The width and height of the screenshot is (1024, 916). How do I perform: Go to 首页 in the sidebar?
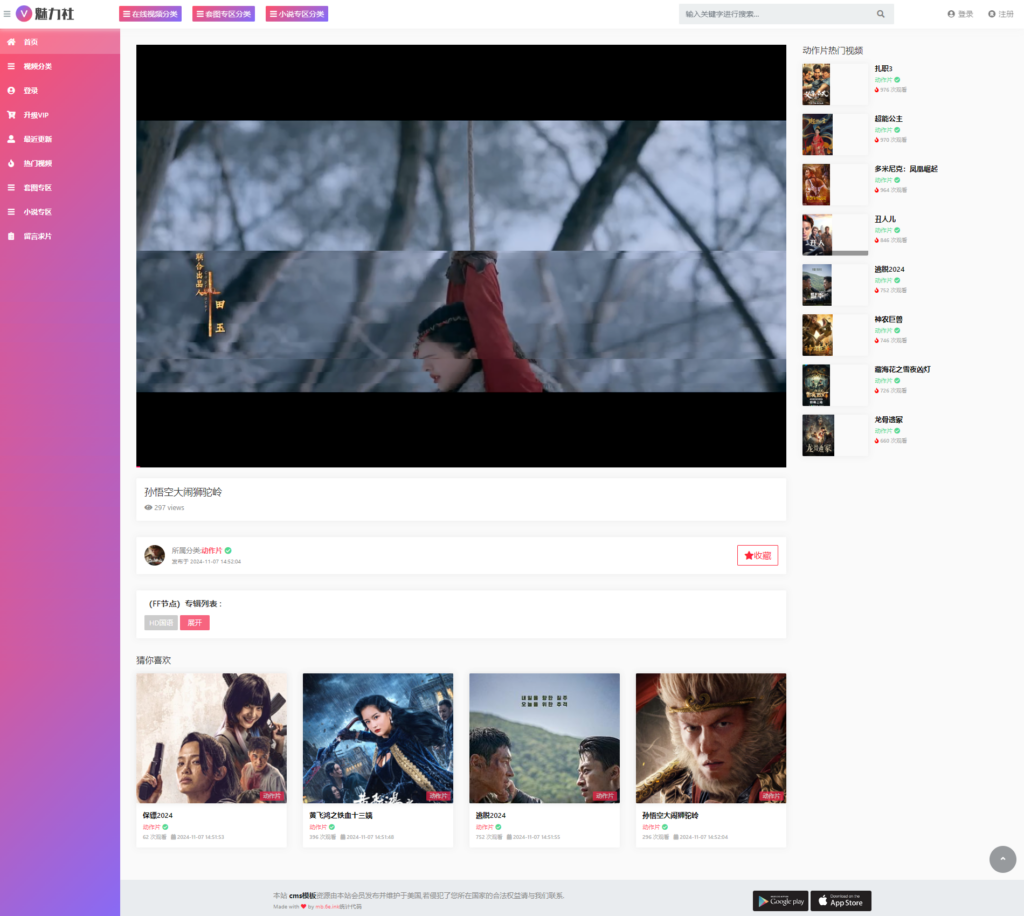60,42
